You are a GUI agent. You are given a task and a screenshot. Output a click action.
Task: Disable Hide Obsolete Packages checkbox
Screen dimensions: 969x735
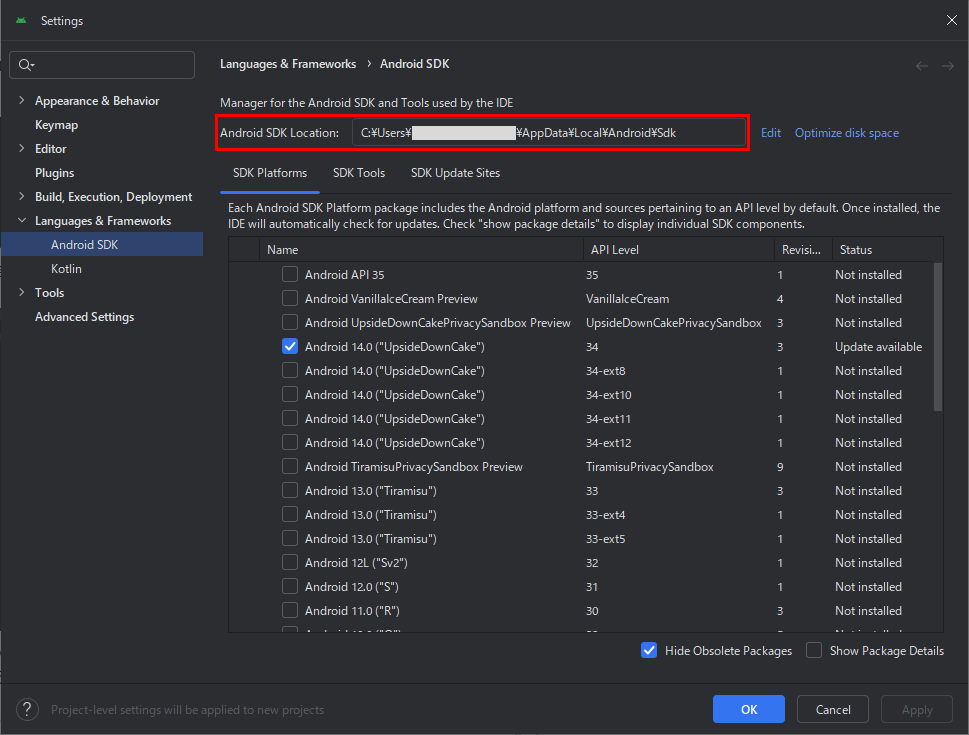[649, 650]
